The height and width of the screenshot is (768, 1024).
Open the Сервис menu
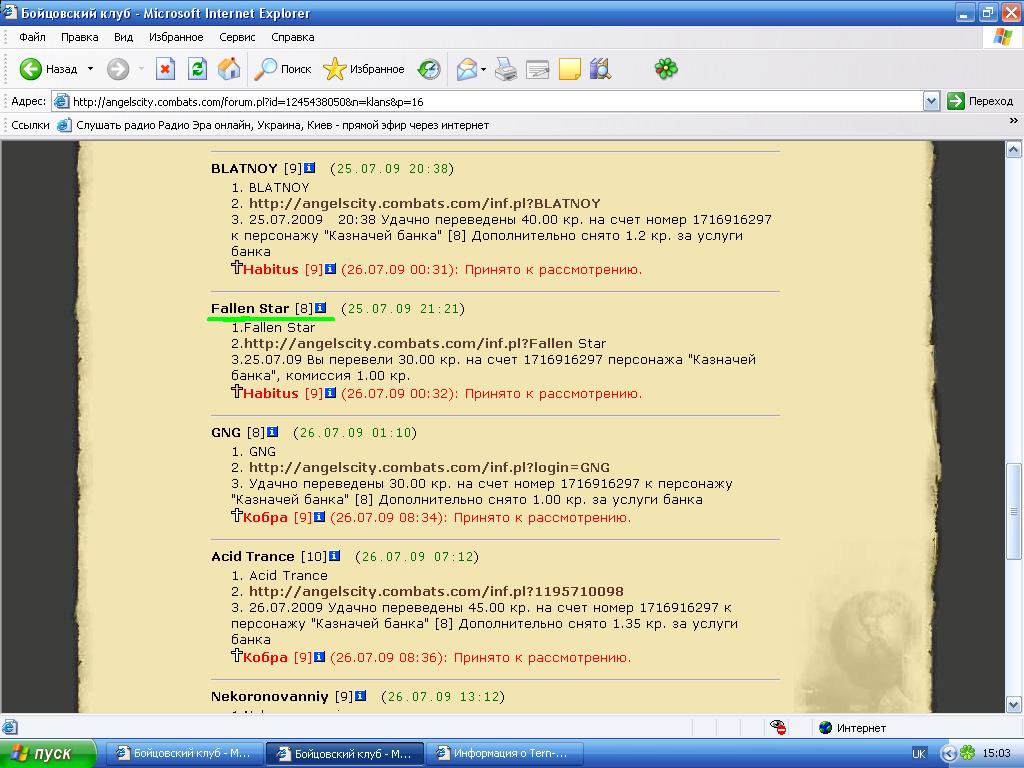[237, 37]
